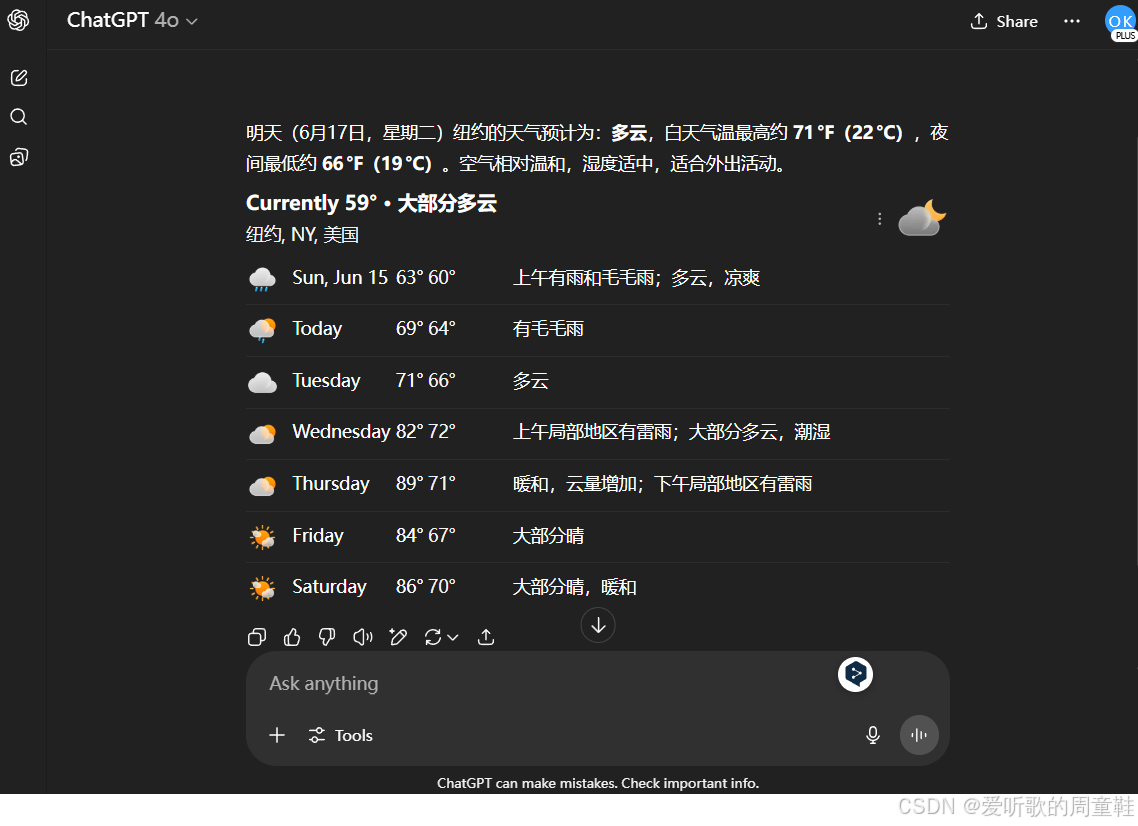Select the Wednesday forecast label
This screenshot has height=826, width=1138.
pos(341,431)
